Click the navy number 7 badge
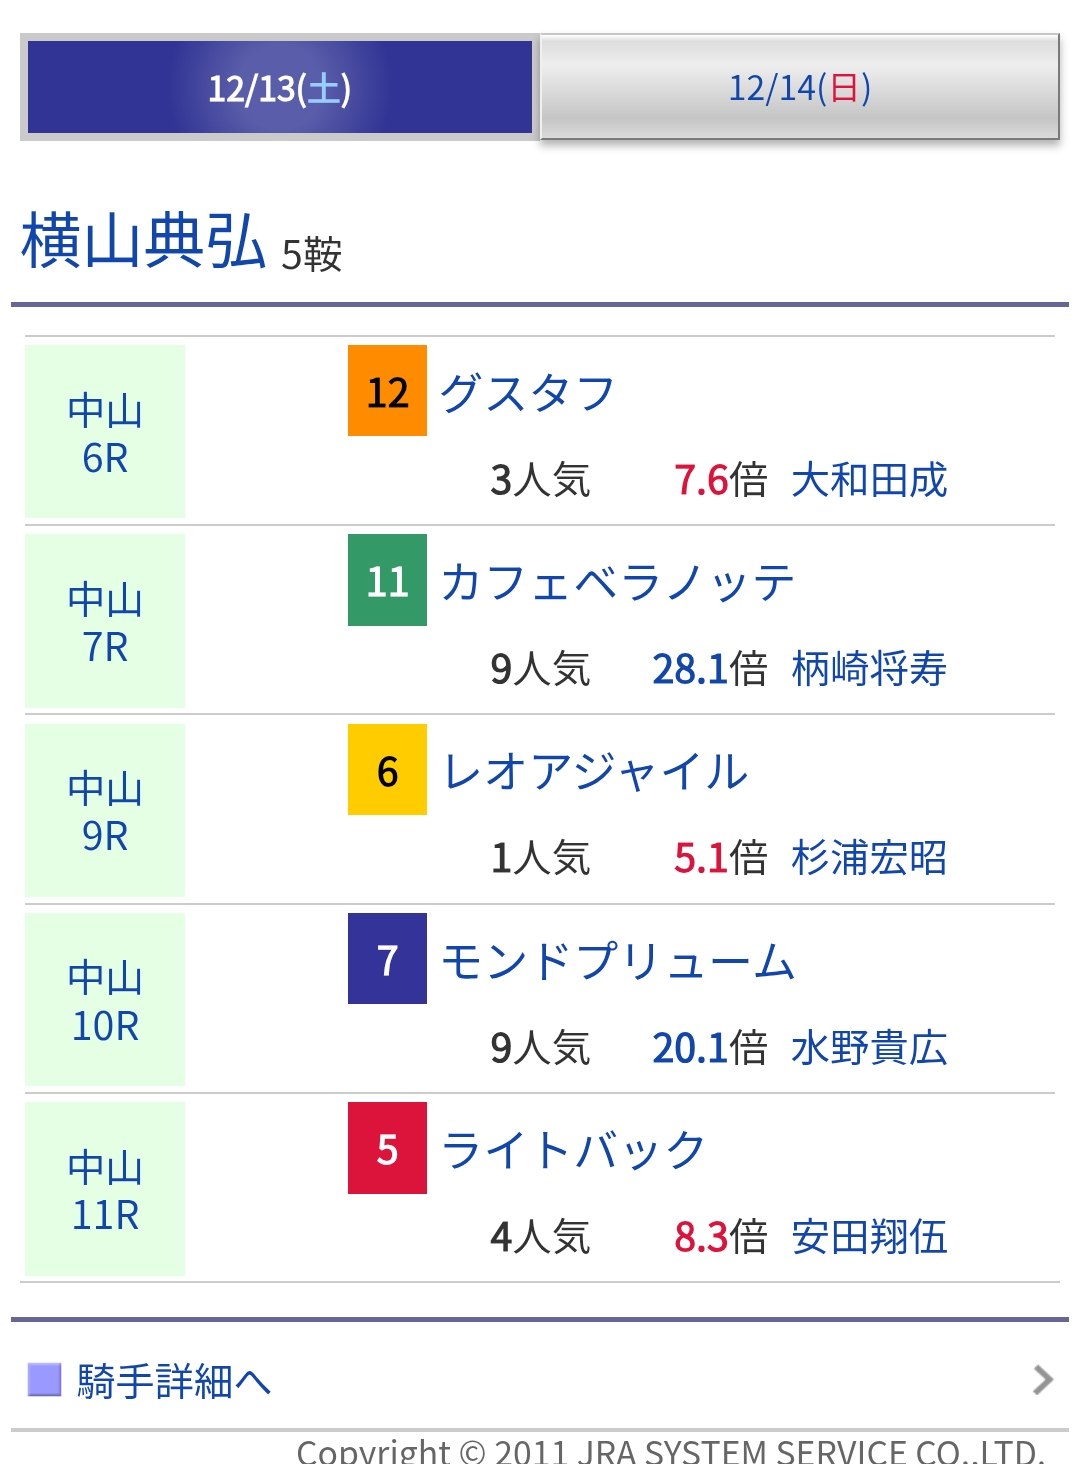Image resolution: width=1080 pixels, height=1464 pixels. (387, 959)
